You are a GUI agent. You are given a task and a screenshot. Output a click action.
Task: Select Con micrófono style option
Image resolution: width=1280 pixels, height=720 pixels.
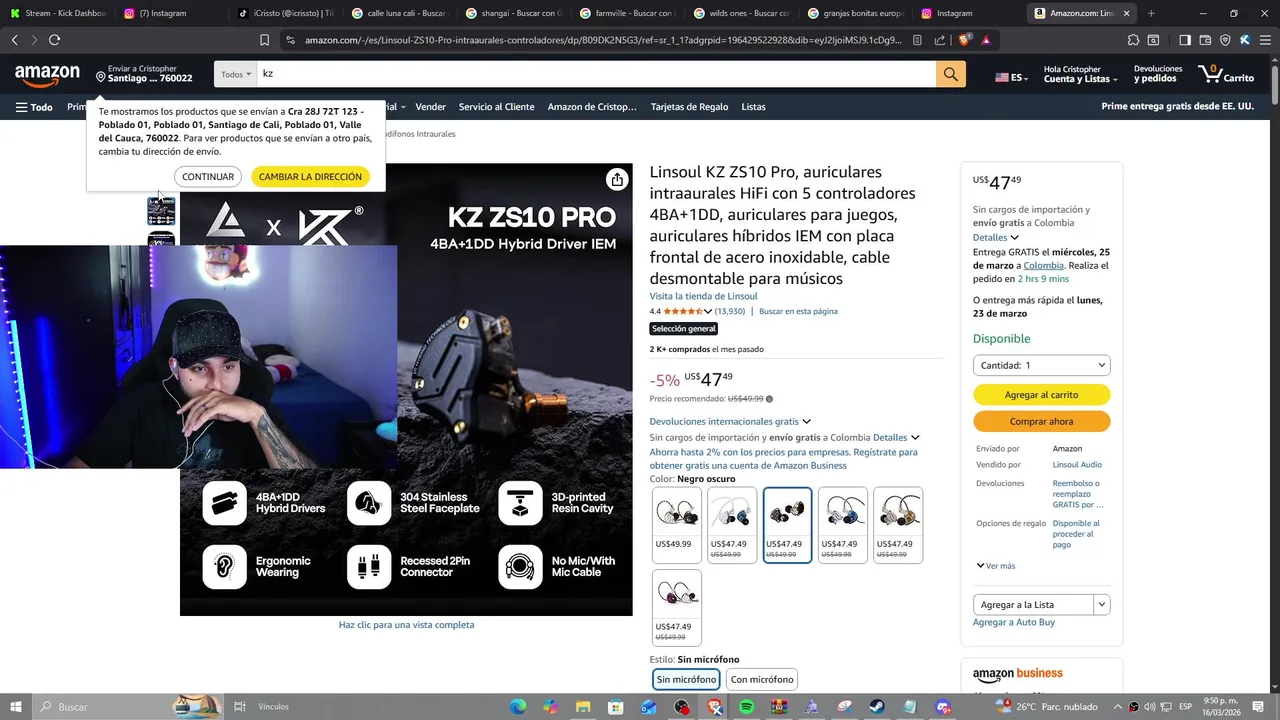[x=762, y=679]
